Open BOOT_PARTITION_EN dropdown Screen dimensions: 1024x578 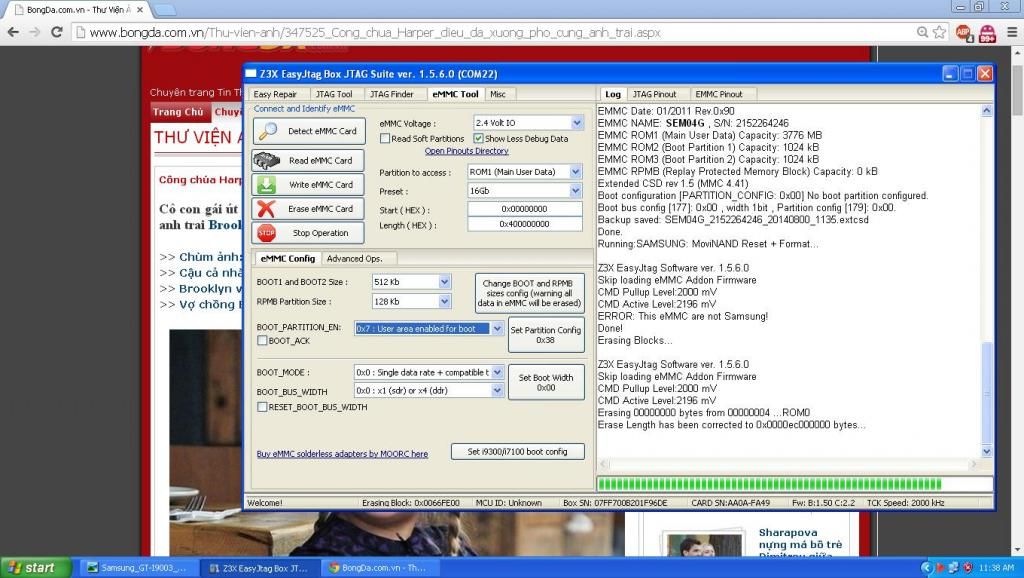pos(497,329)
